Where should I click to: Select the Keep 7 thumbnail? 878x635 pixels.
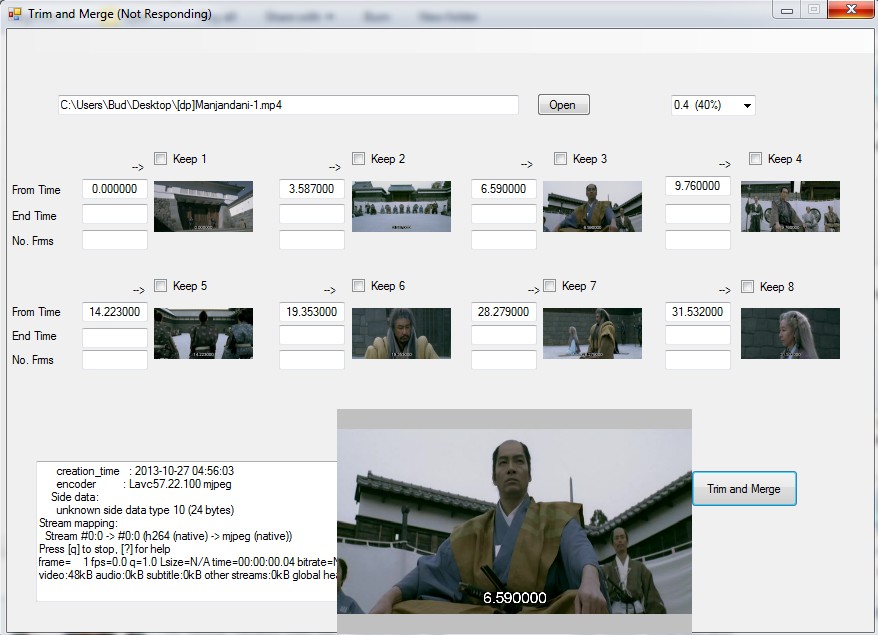coord(592,333)
